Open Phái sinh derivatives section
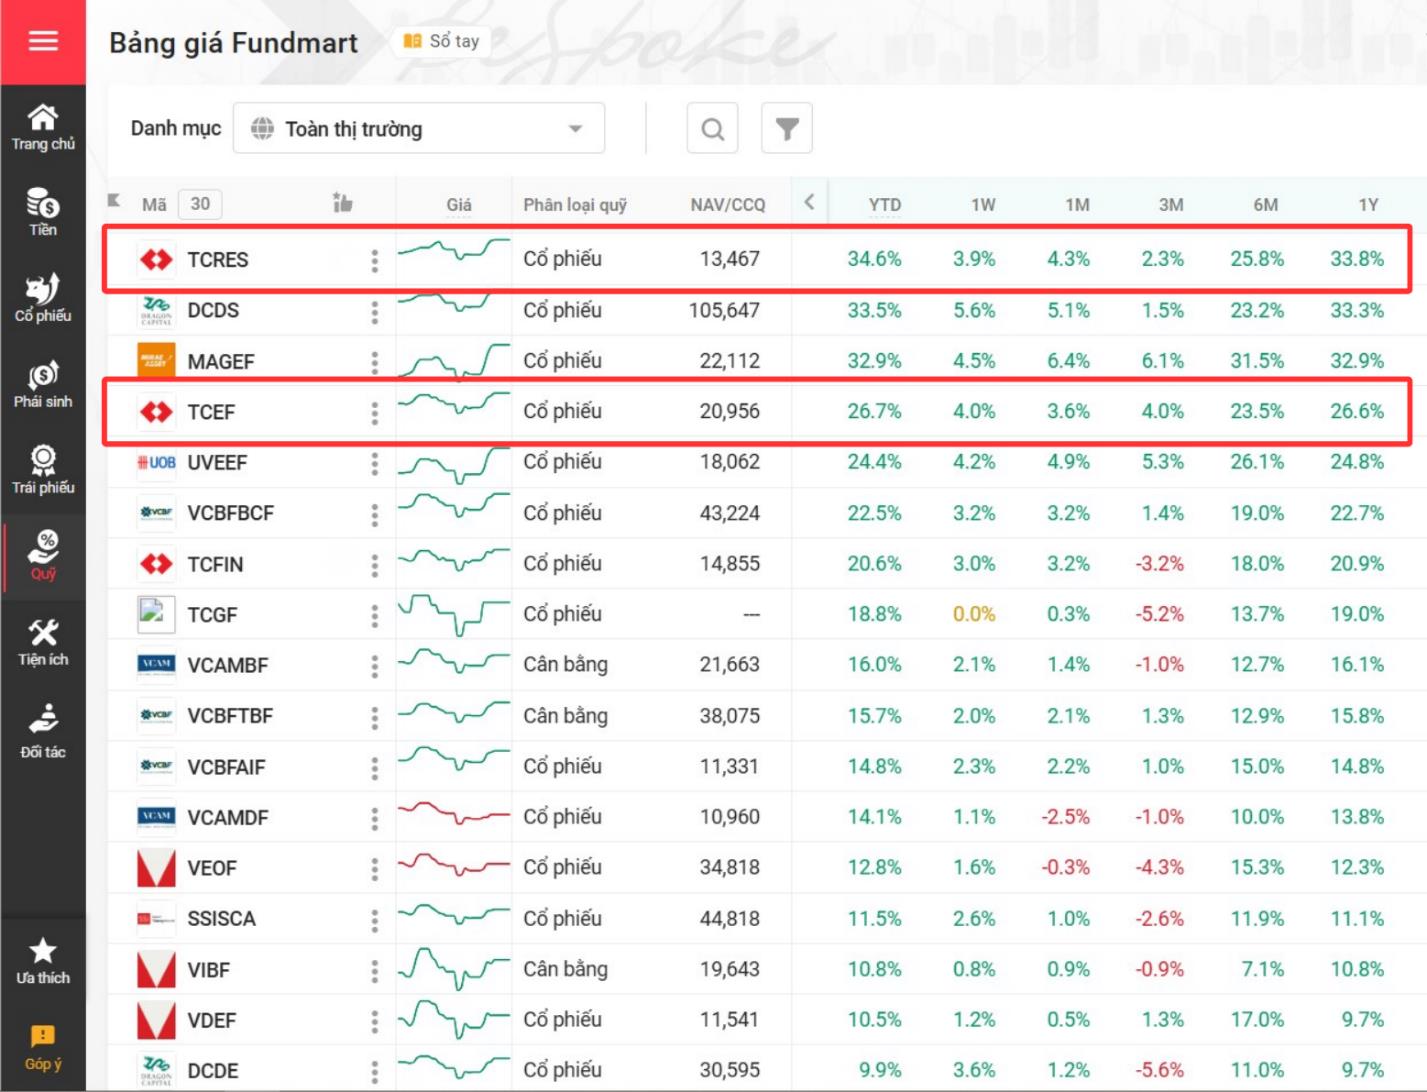 pos(43,384)
